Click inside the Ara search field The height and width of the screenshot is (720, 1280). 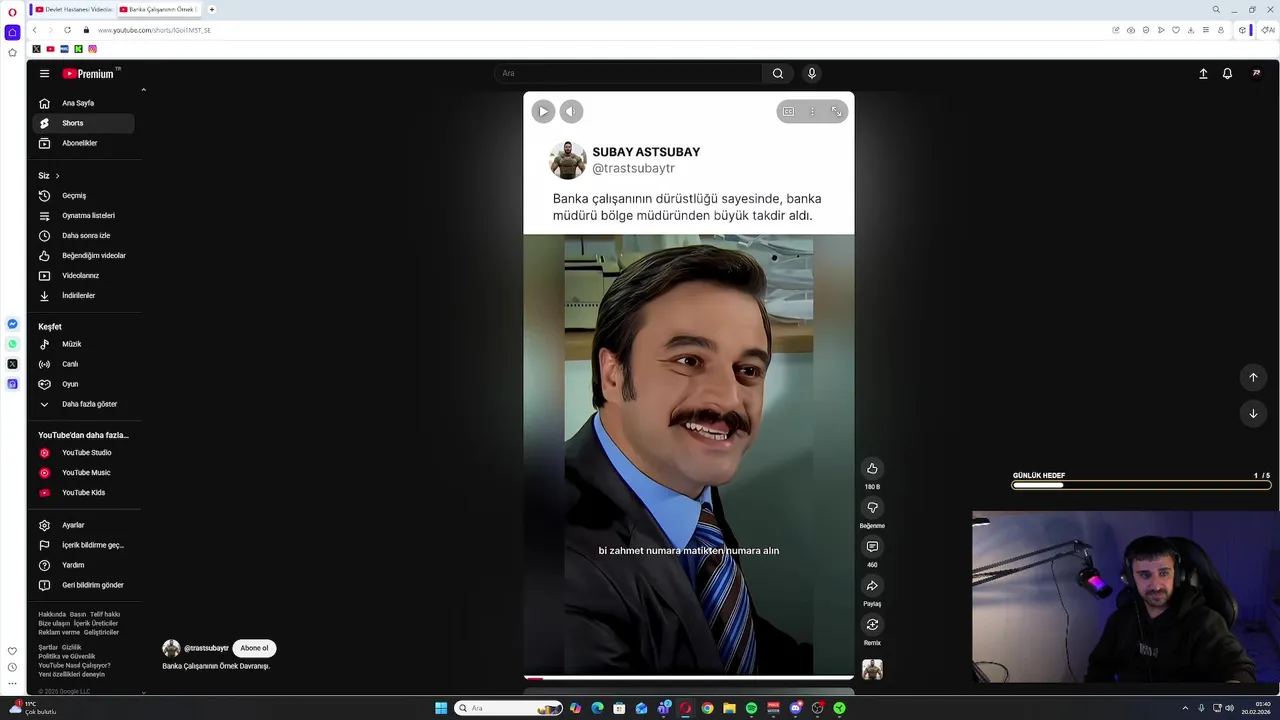click(628, 73)
